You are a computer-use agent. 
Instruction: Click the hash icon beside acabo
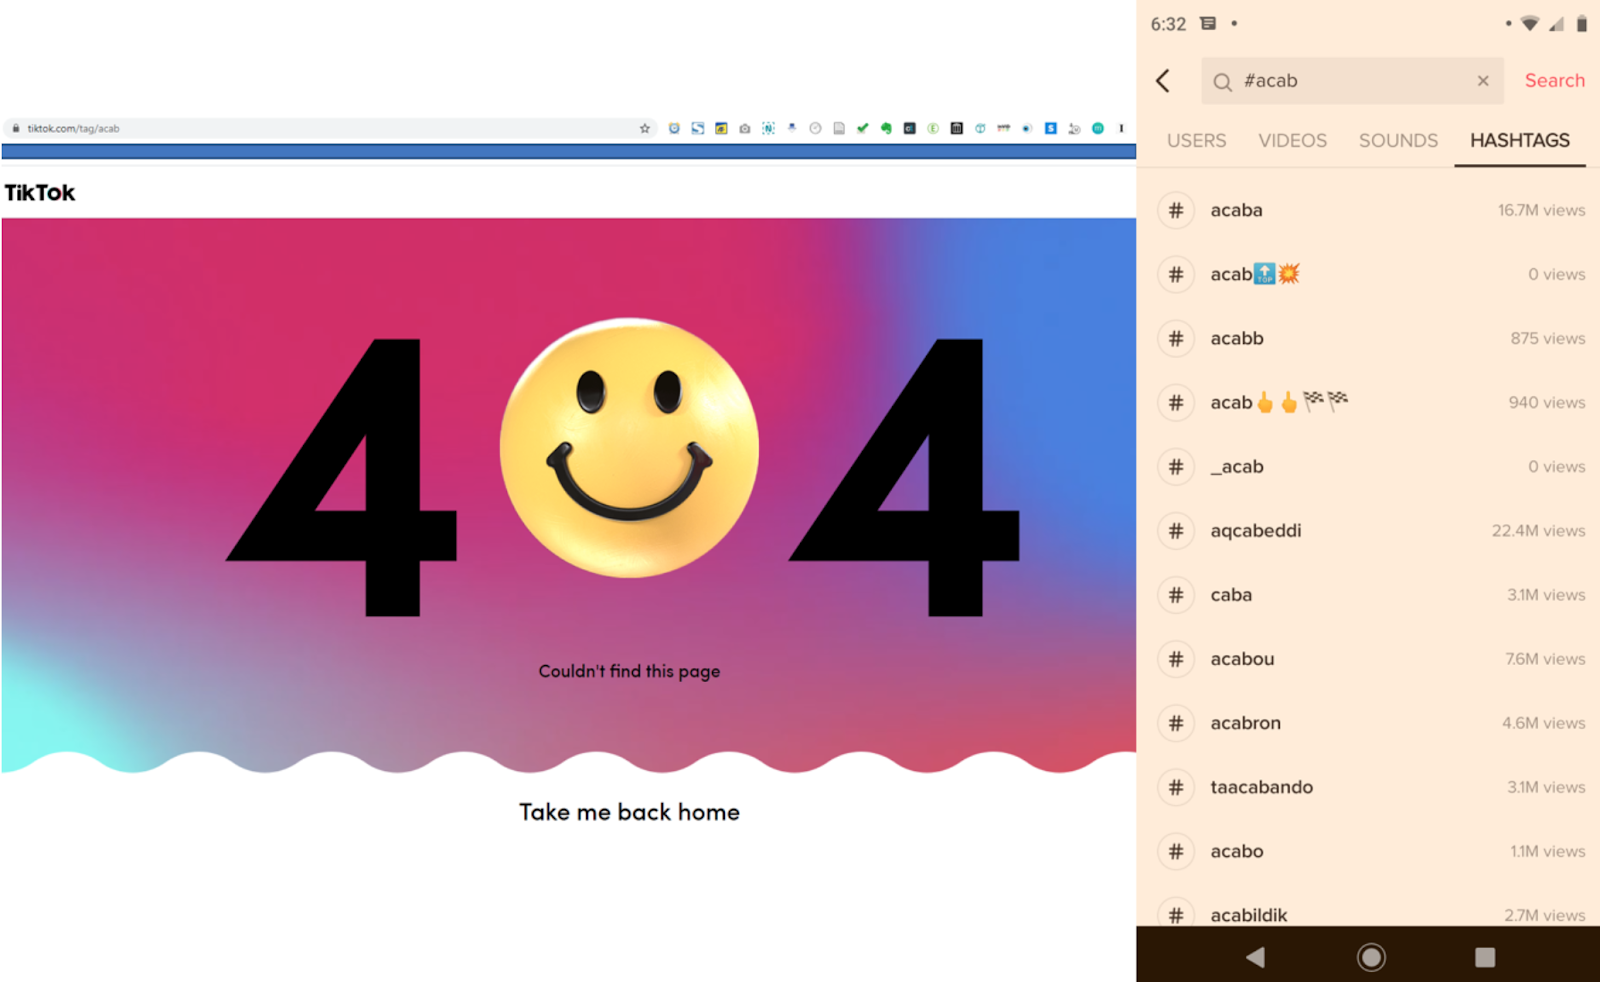tap(1176, 851)
